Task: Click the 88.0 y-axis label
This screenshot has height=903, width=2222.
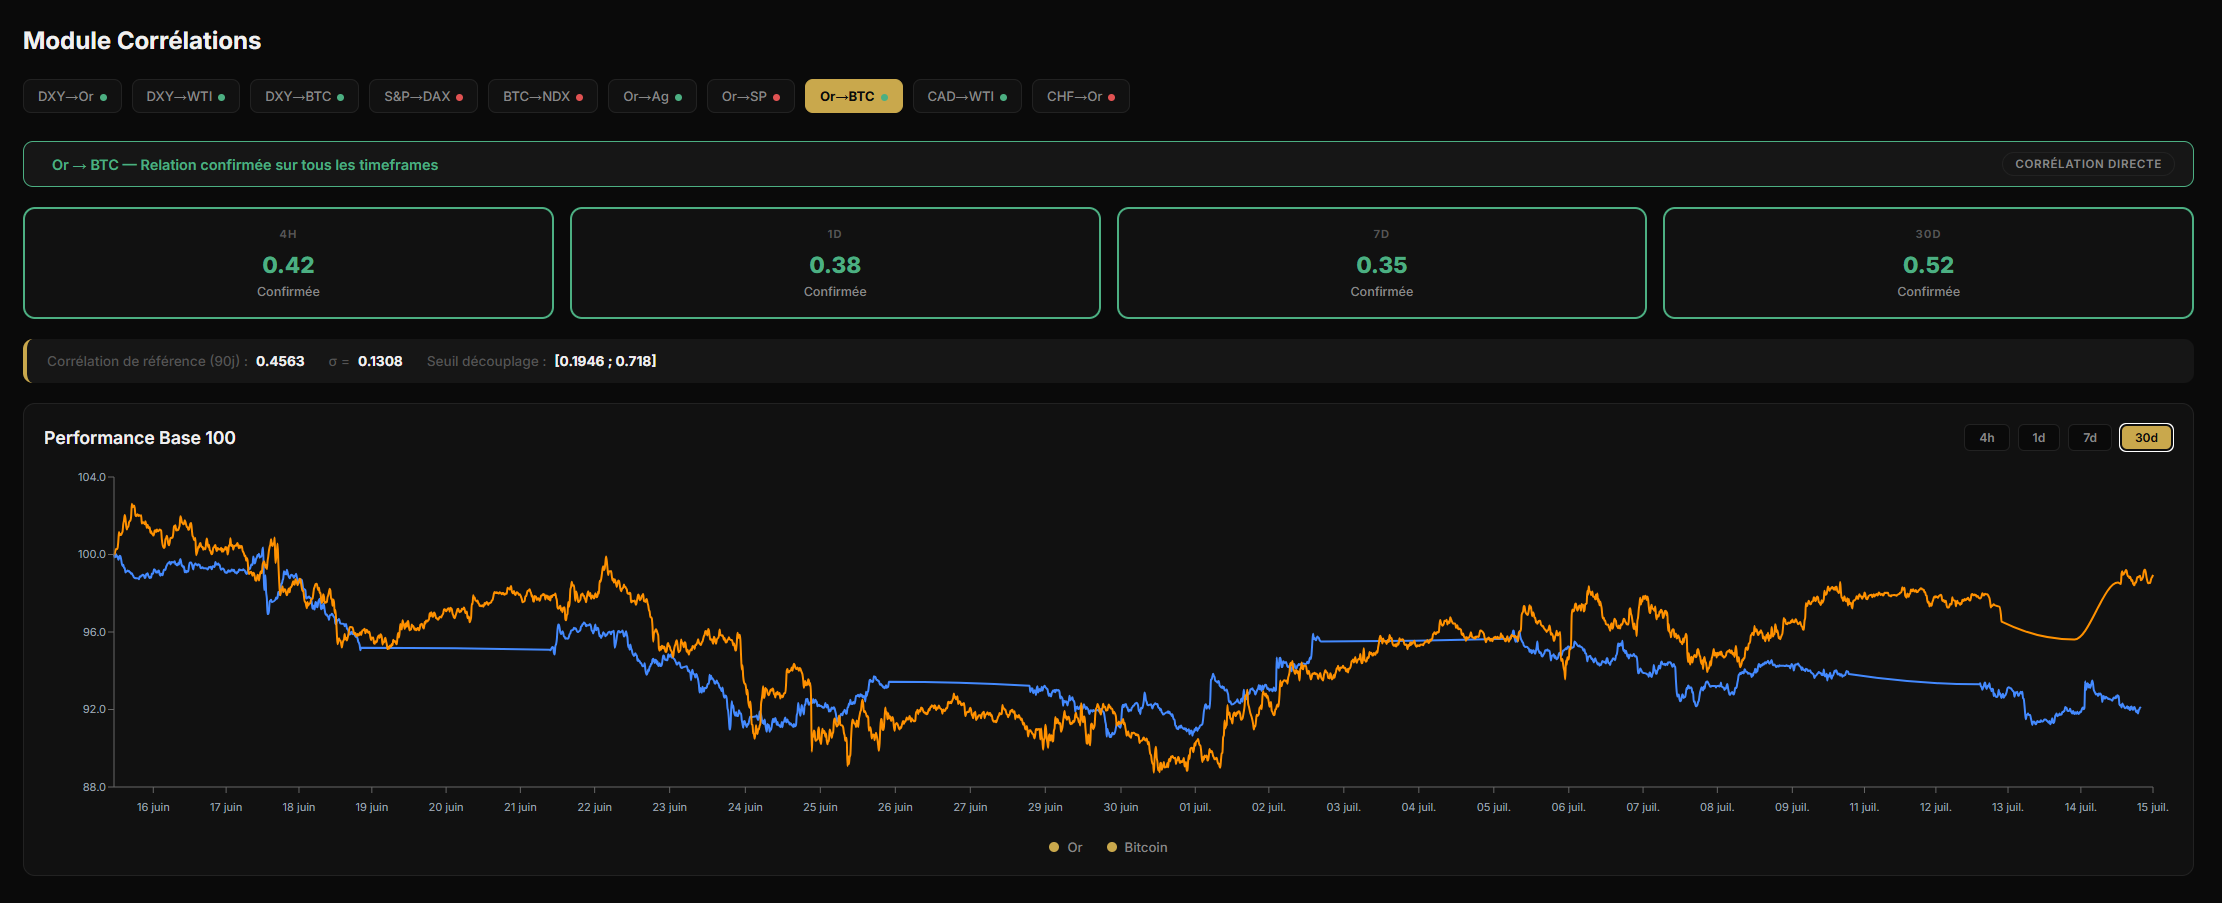Action: click(94, 787)
